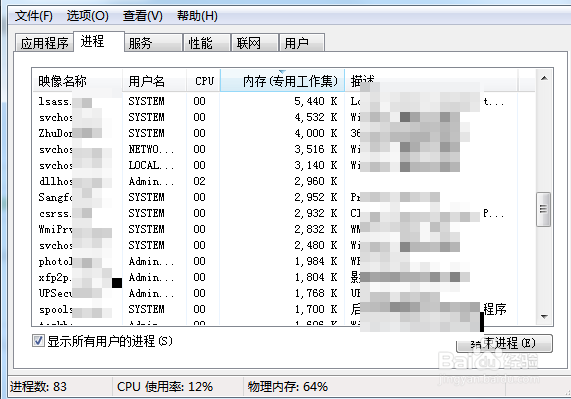Click memory value 3,140 K
The width and height of the screenshot is (571, 399).
click(316, 165)
